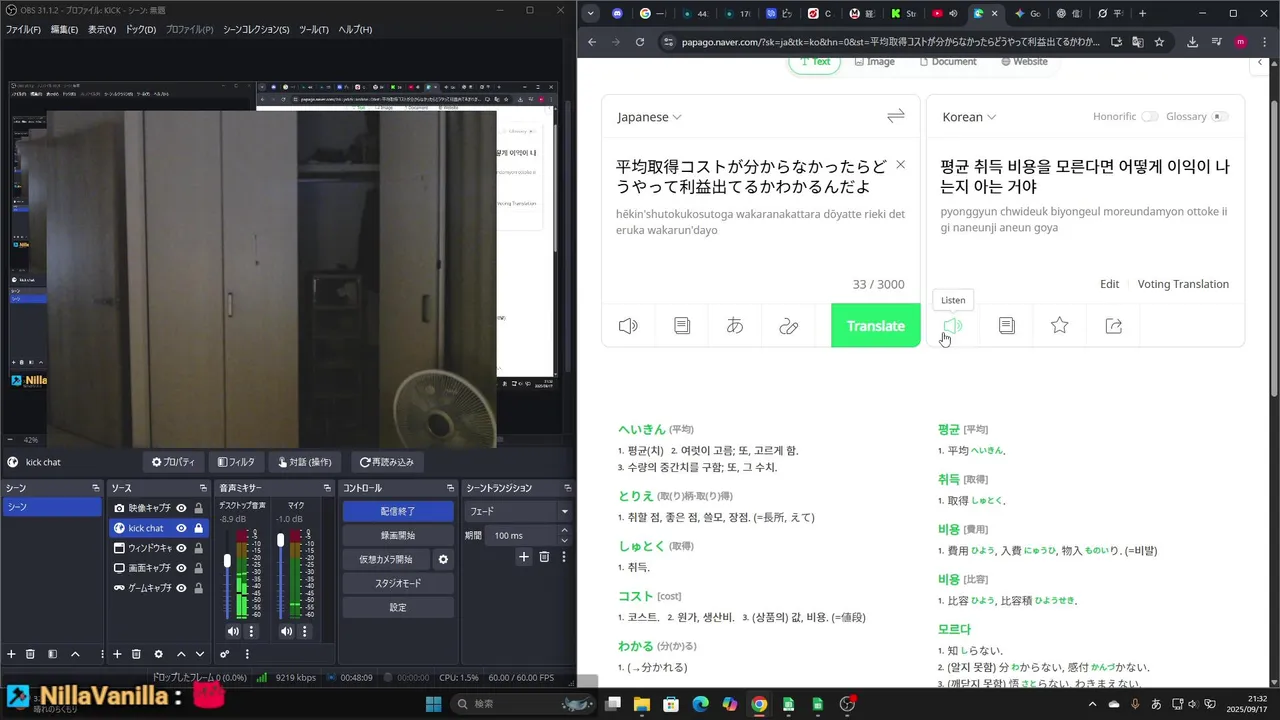Move selected source down
The width and height of the screenshot is (1280, 720).
point(201,654)
